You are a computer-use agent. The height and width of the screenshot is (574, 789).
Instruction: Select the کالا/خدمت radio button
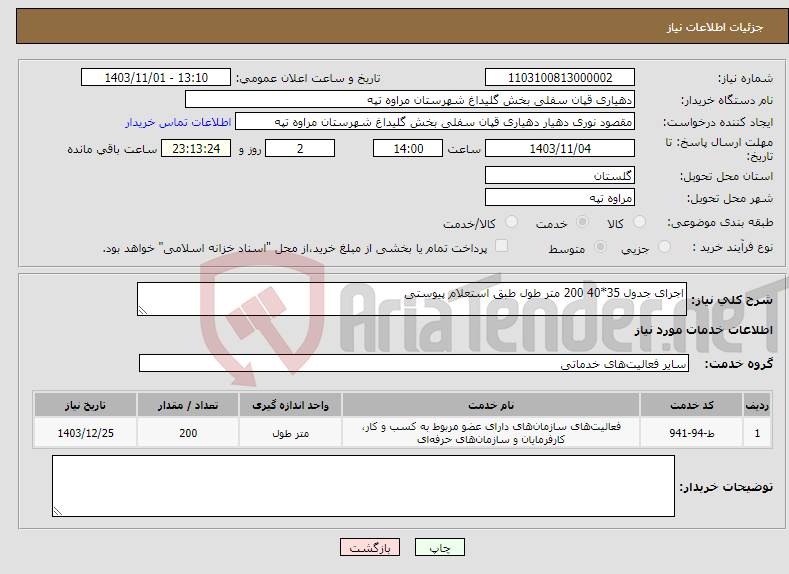[x=511, y=222]
